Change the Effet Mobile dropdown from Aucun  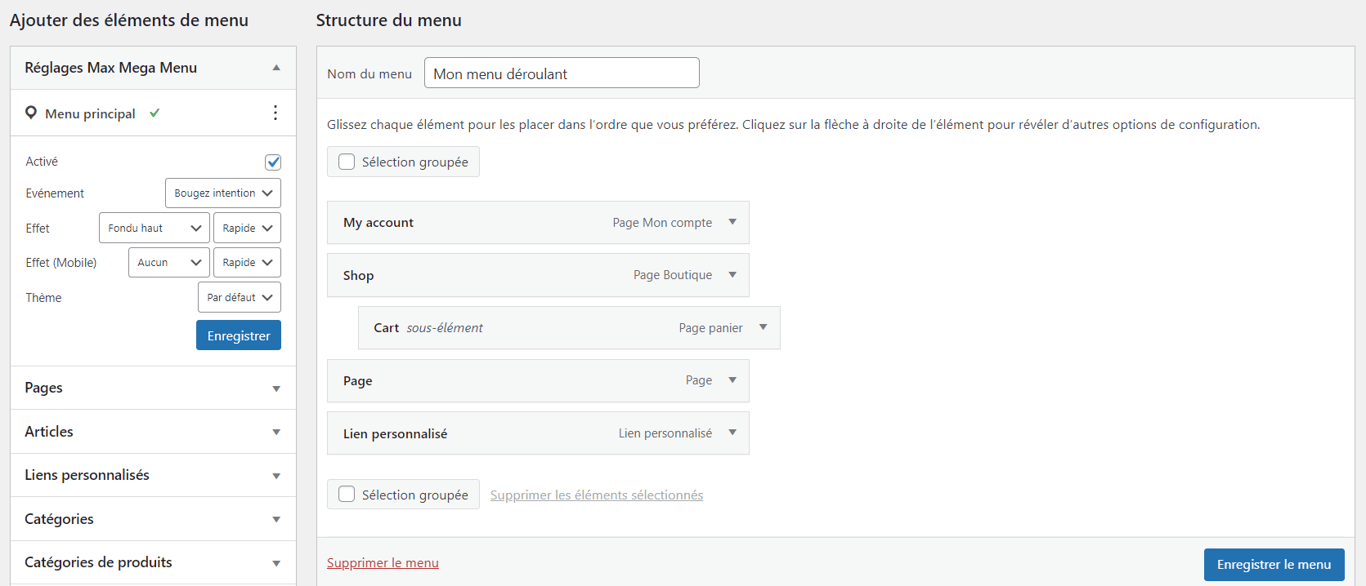(168, 262)
